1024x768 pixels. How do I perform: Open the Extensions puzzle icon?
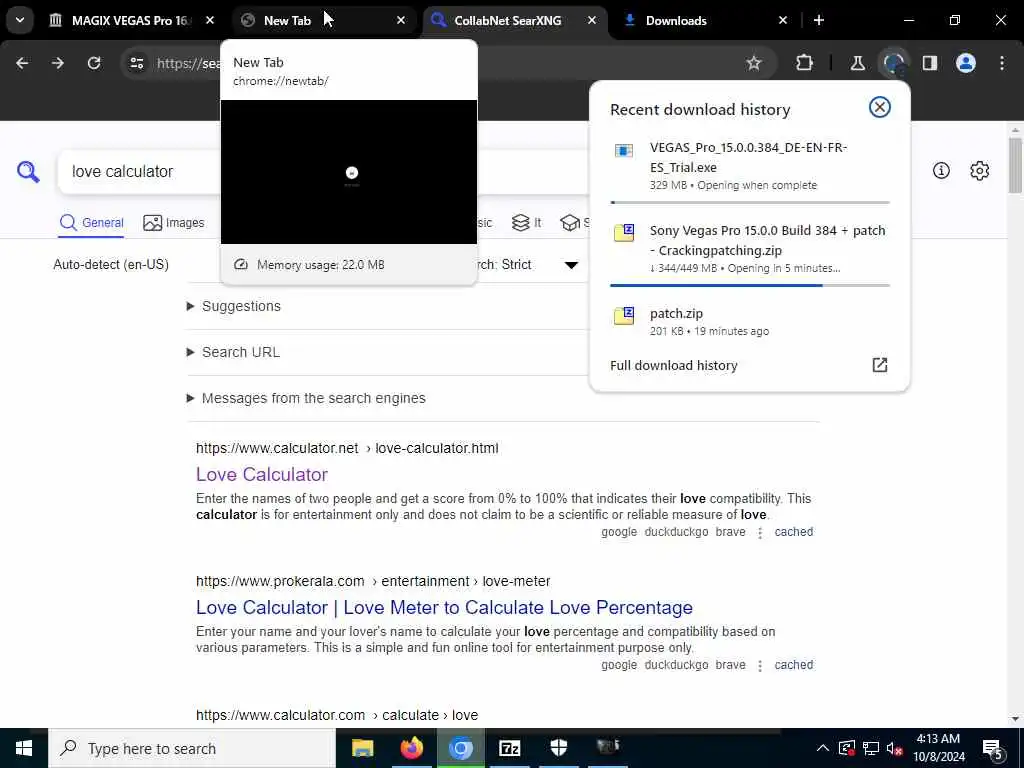point(805,63)
